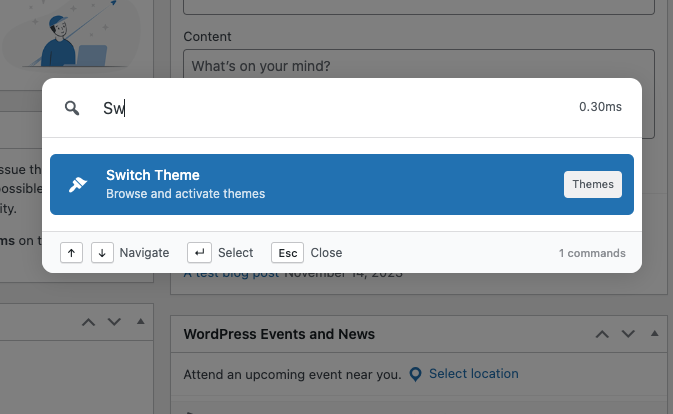Move the left dashboard widget up
The image size is (673, 414).
88,321
